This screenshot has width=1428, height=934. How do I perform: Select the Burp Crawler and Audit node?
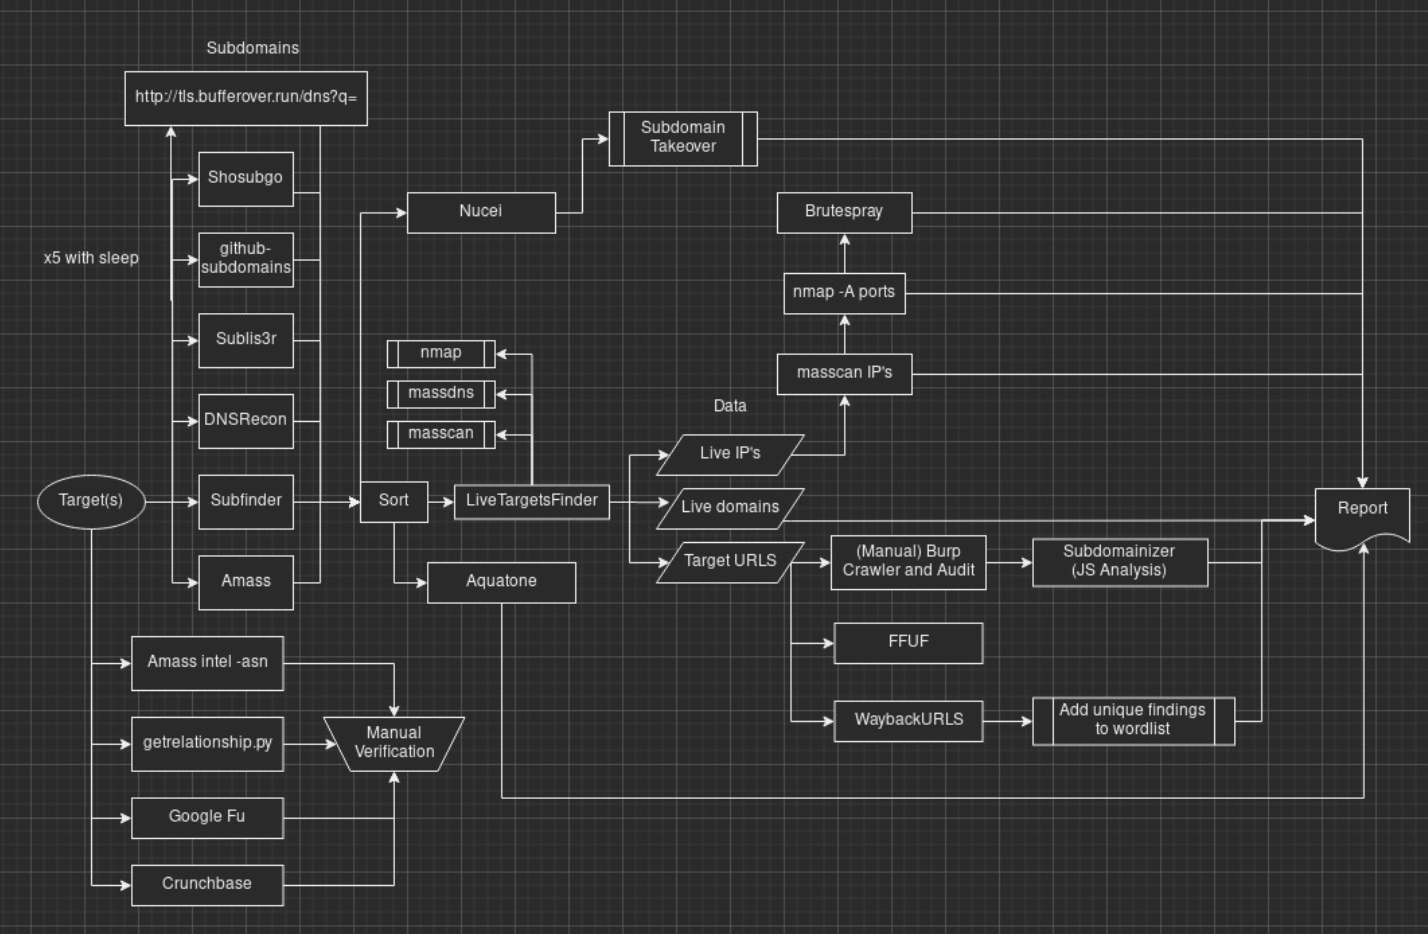(909, 562)
